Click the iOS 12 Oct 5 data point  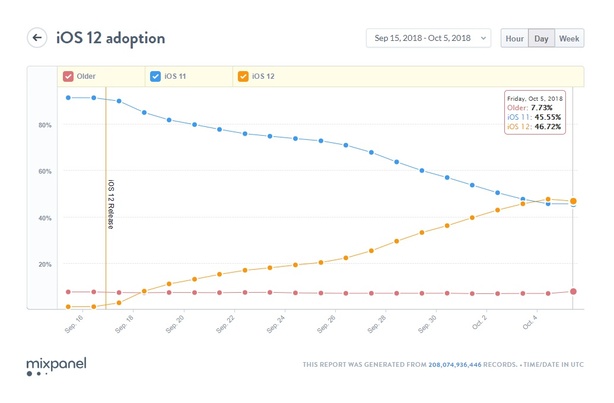click(573, 201)
